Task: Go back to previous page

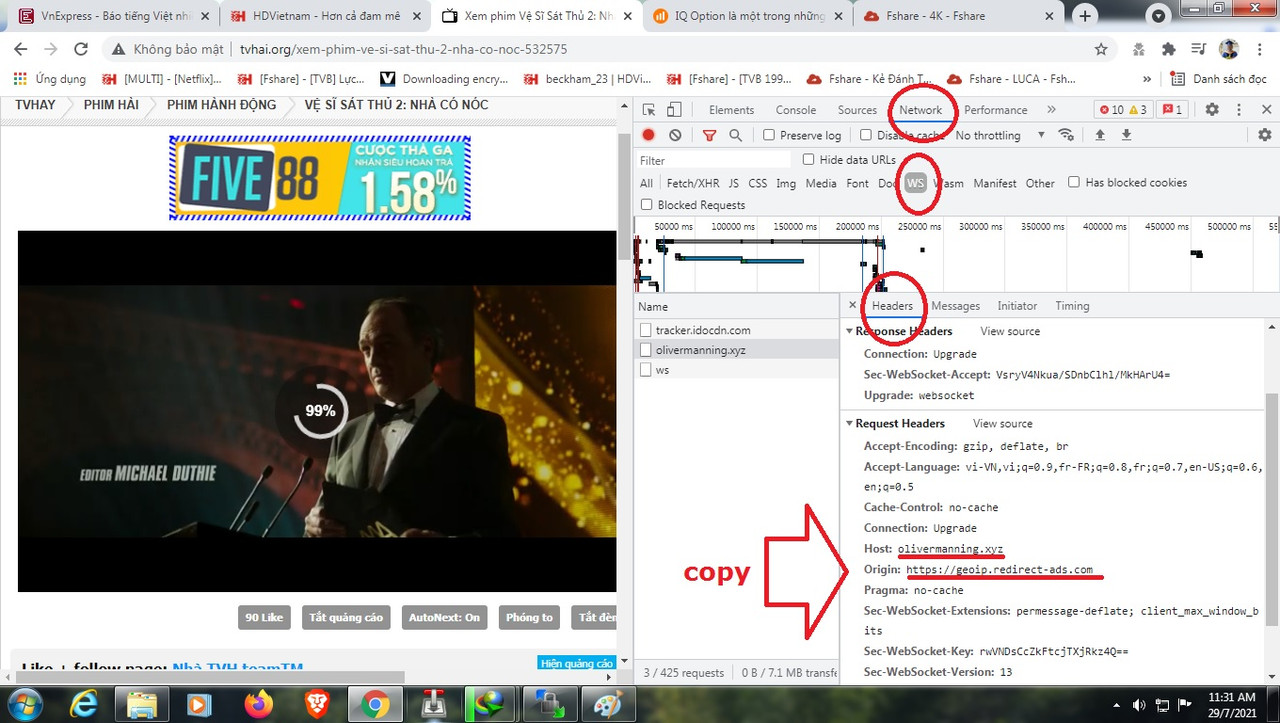Action: click(x=21, y=49)
